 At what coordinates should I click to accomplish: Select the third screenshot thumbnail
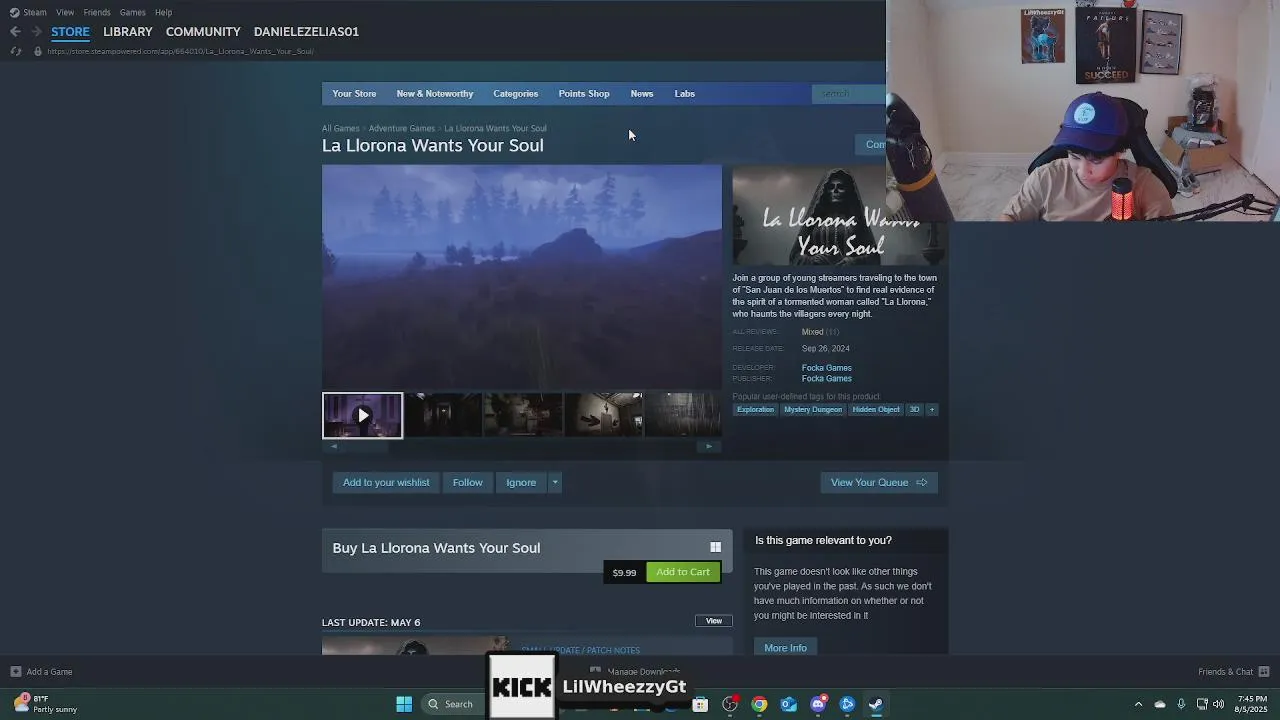click(x=523, y=415)
